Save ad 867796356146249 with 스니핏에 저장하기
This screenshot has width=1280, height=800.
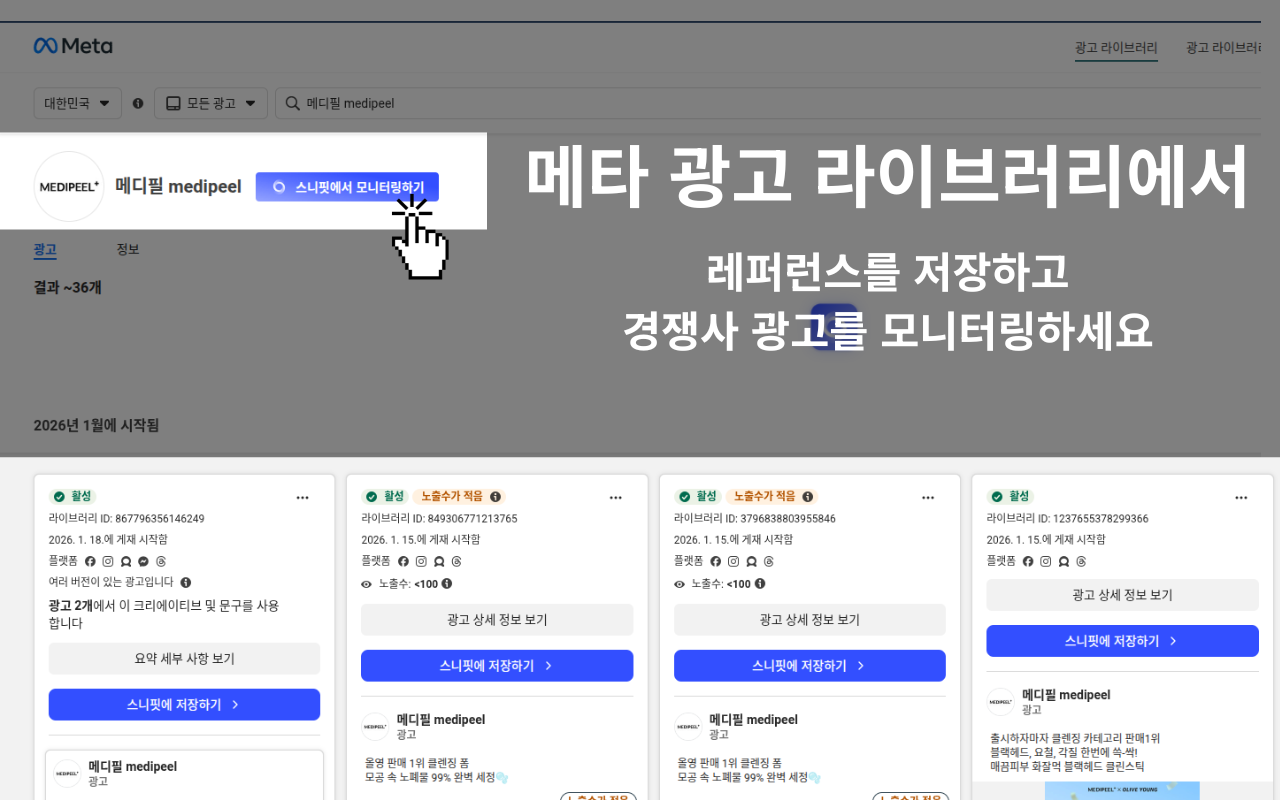pyautogui.click(x=185, y=705)
